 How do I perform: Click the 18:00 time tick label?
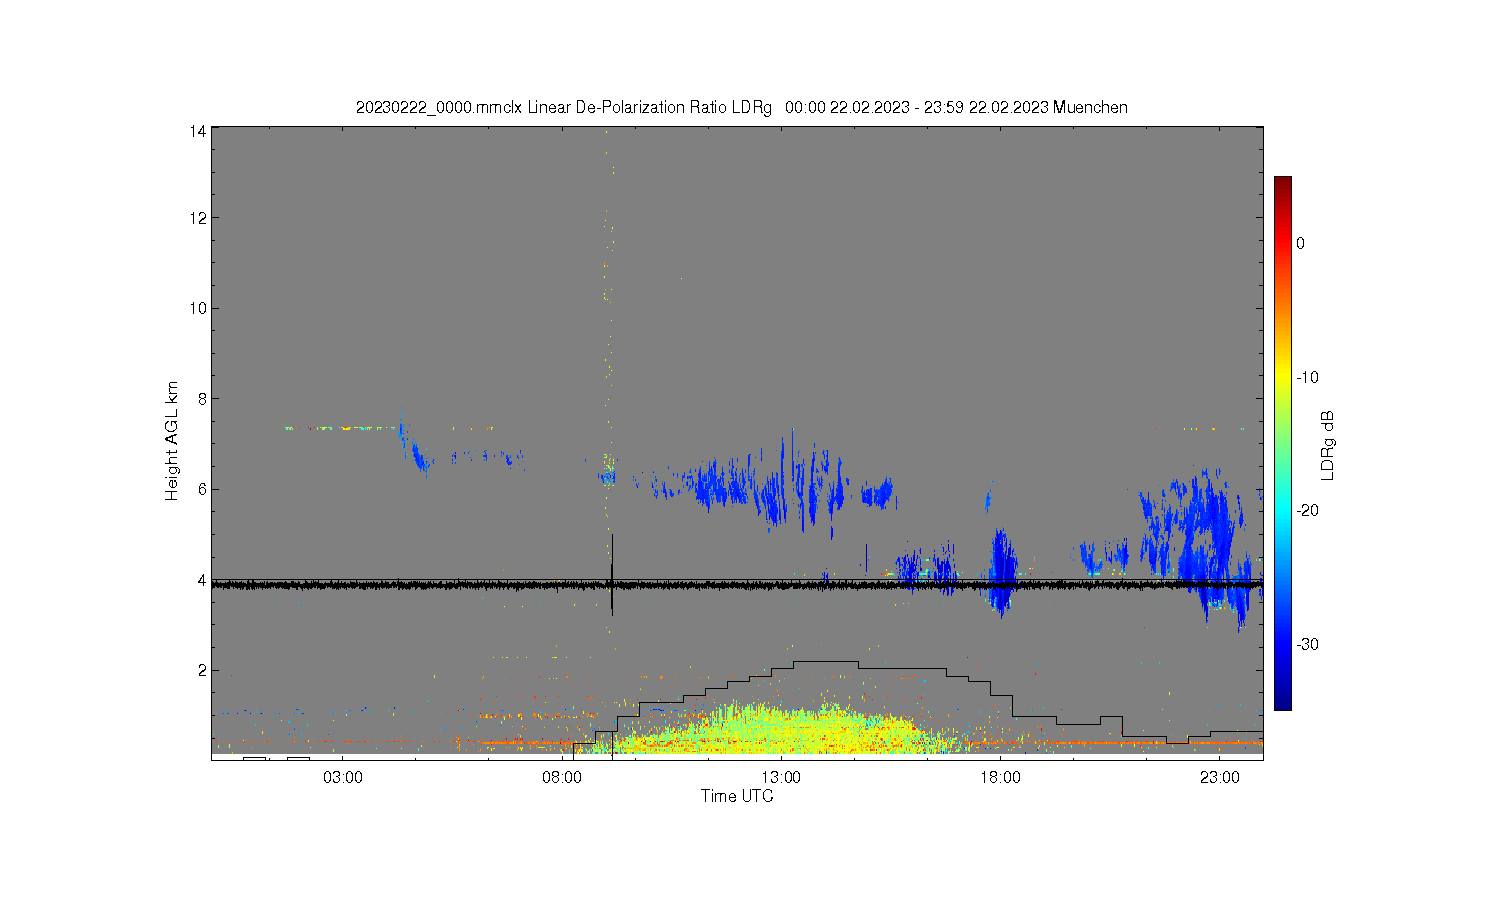(1000, 777)
